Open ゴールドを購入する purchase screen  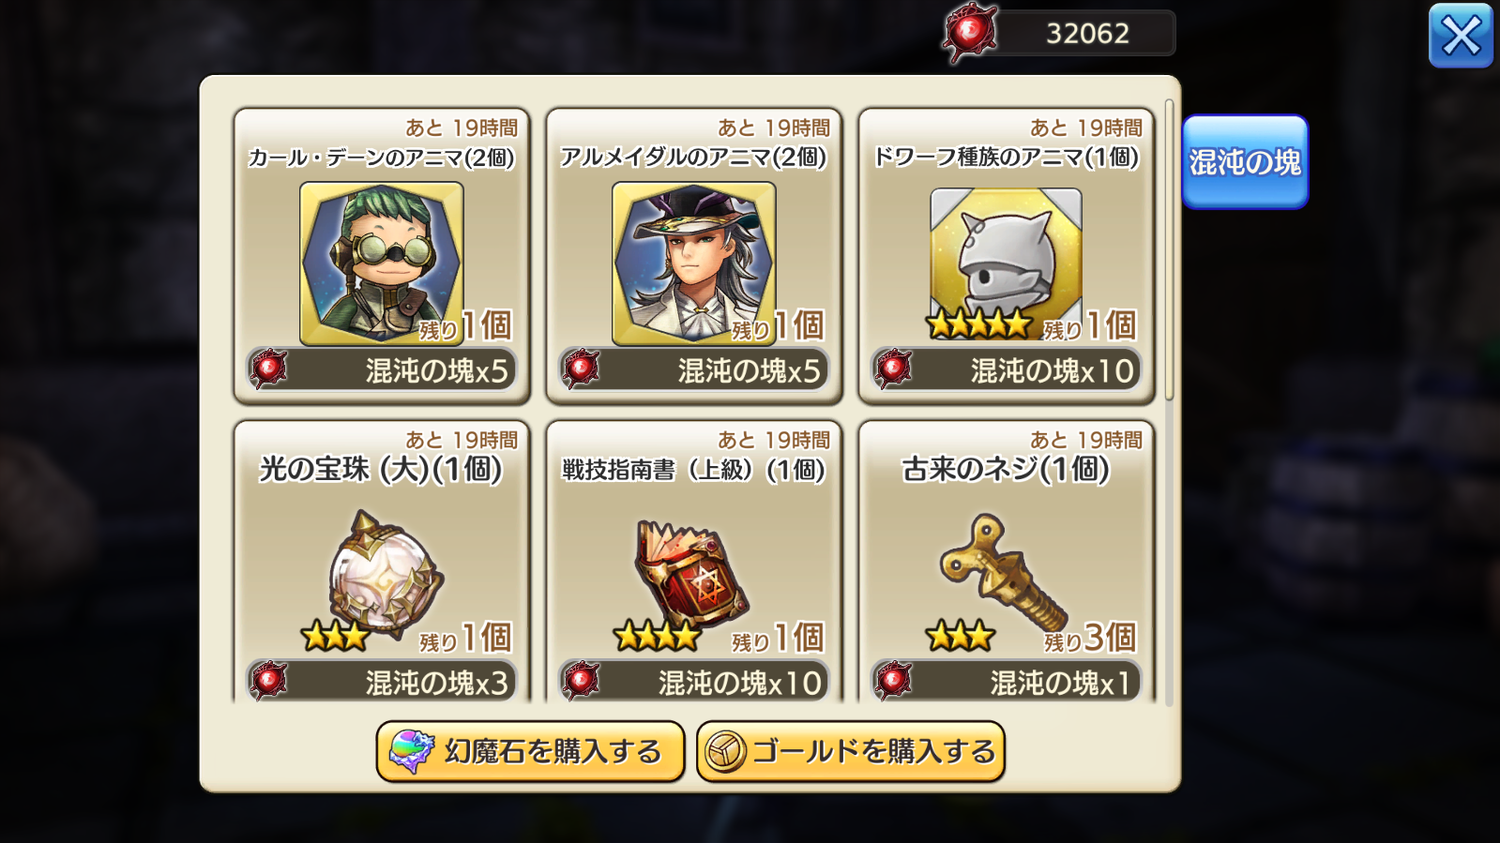[x=851, y=751]
